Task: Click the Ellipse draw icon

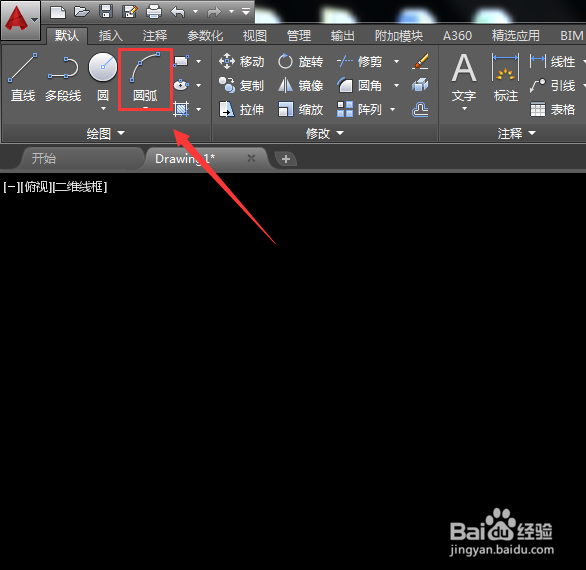Action: tap(181, 85)
